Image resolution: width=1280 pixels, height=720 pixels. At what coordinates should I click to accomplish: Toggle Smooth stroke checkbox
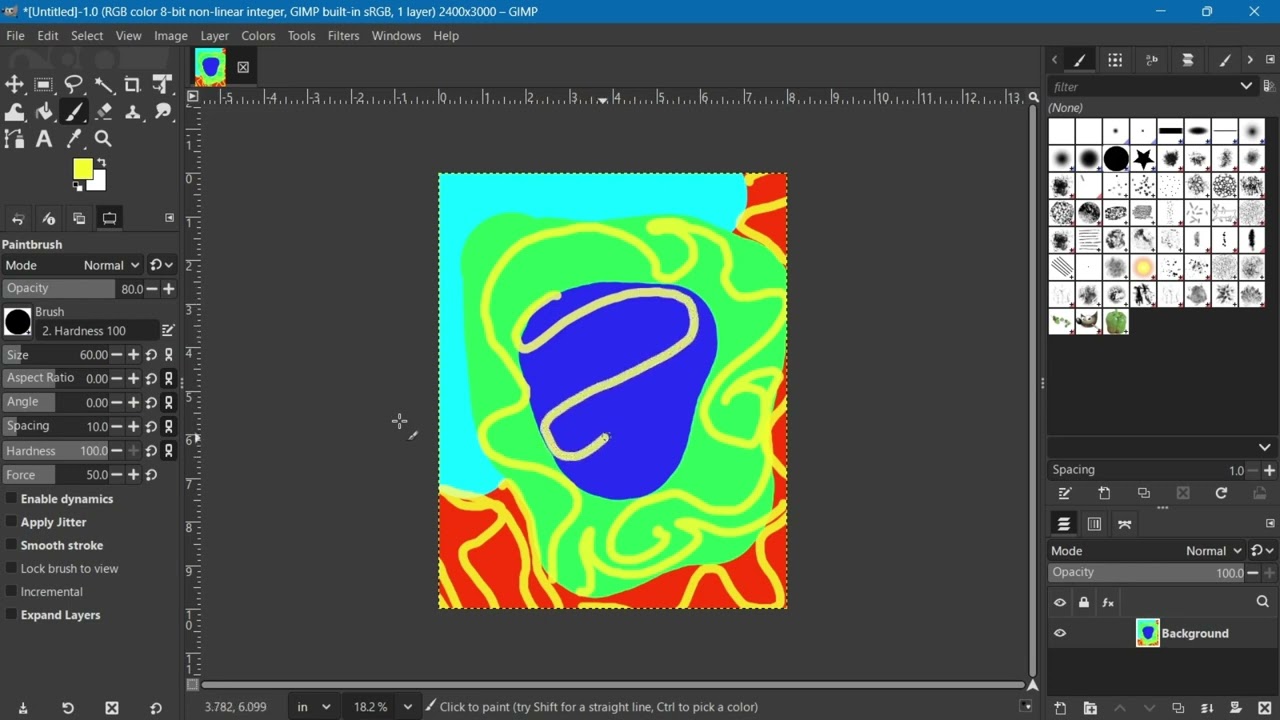[11, 545]
